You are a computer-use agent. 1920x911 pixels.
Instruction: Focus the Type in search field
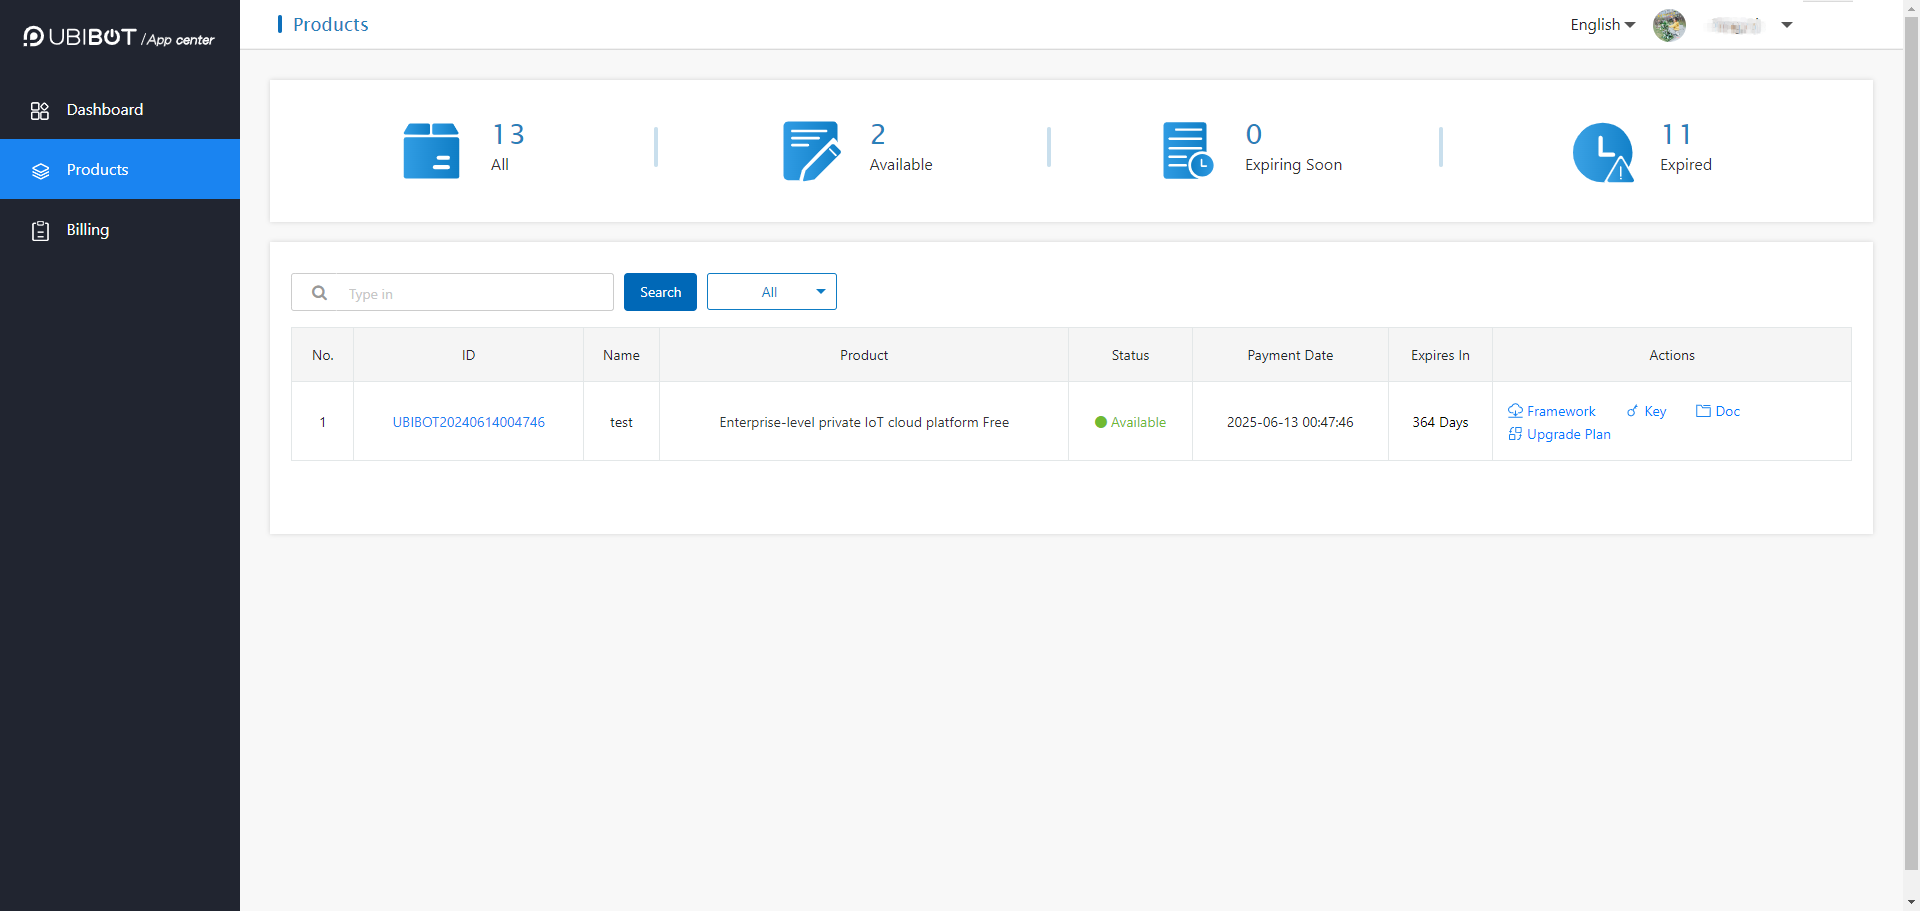(452, 292)
